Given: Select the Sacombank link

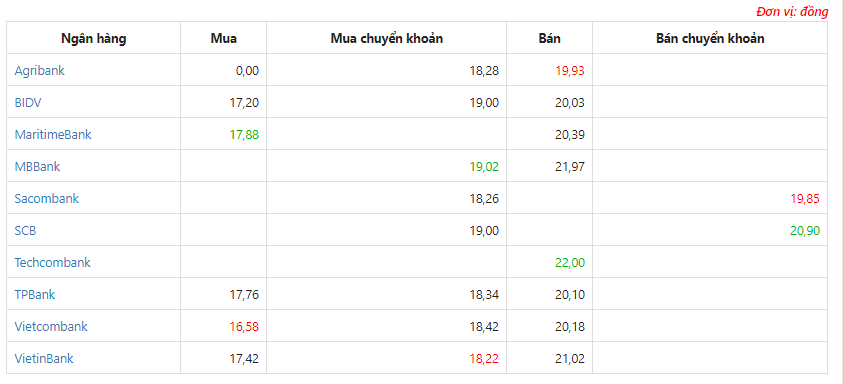Looking at the screenshot, I should 47,198.
